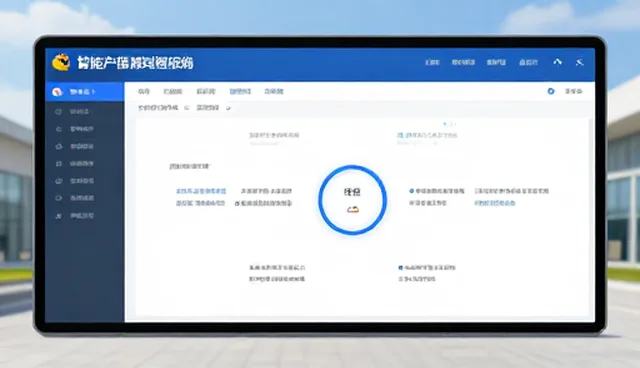This screenshot has height=368, width=640.
Task: Click icon of third sidebar entry
Action: pyautogui.click(x=58, y=129)
